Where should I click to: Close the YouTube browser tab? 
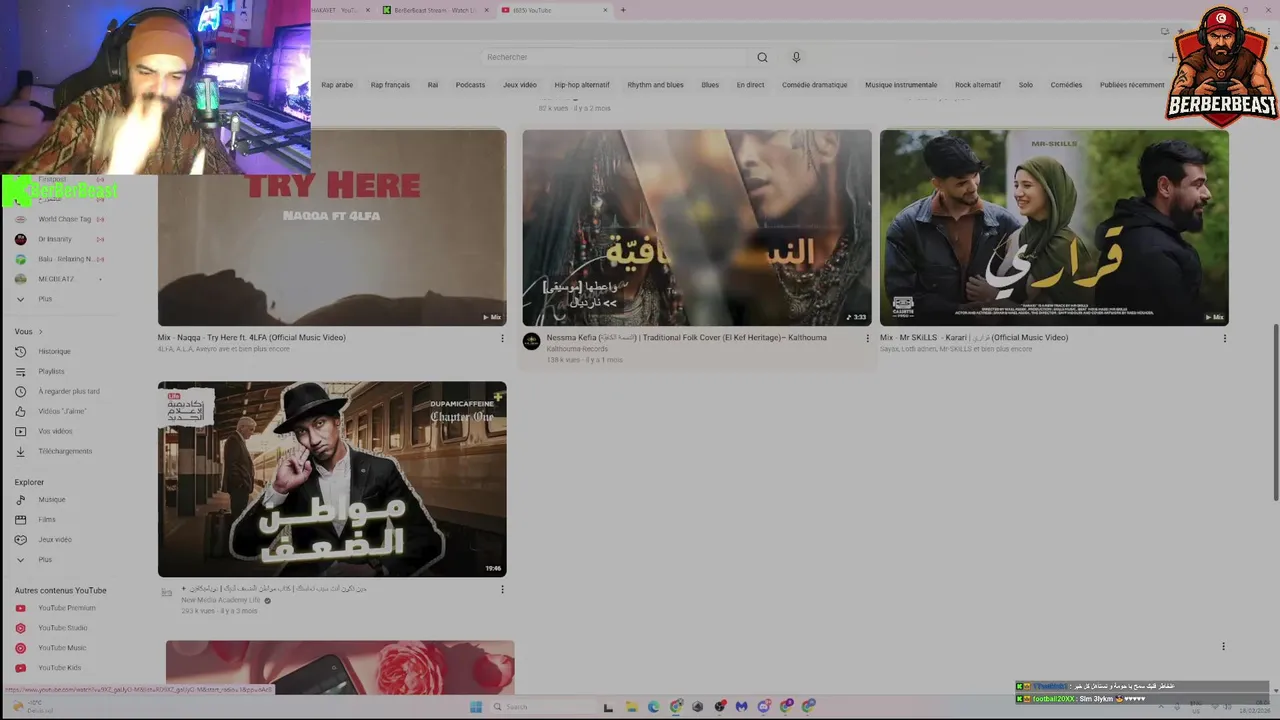click(605, 10)
